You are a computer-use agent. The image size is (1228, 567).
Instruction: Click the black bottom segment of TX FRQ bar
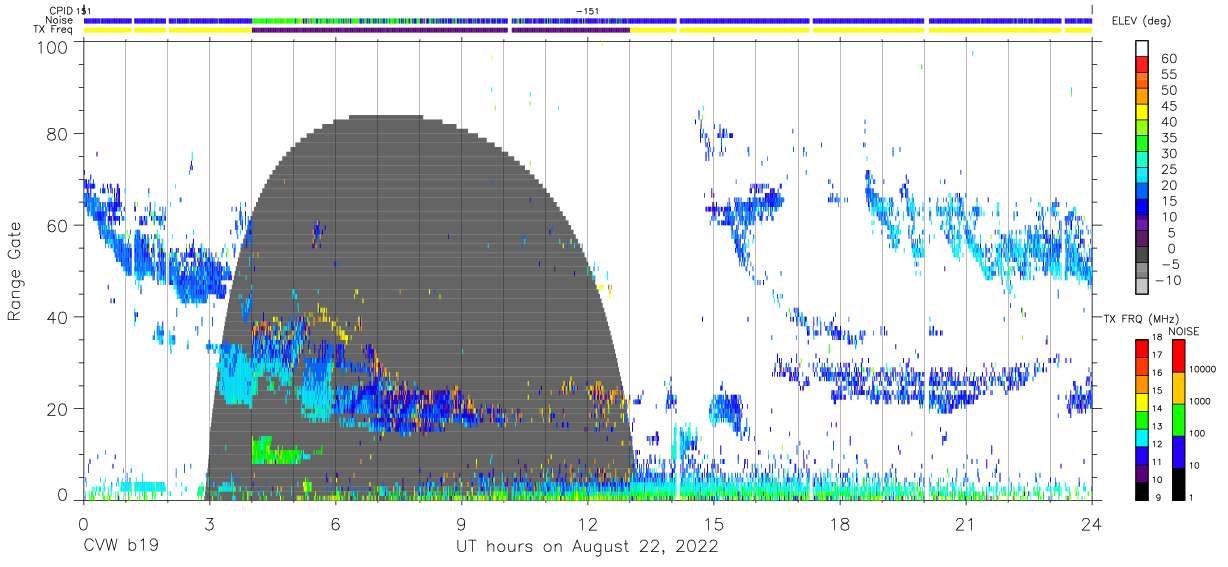[x=1141, y=492]
